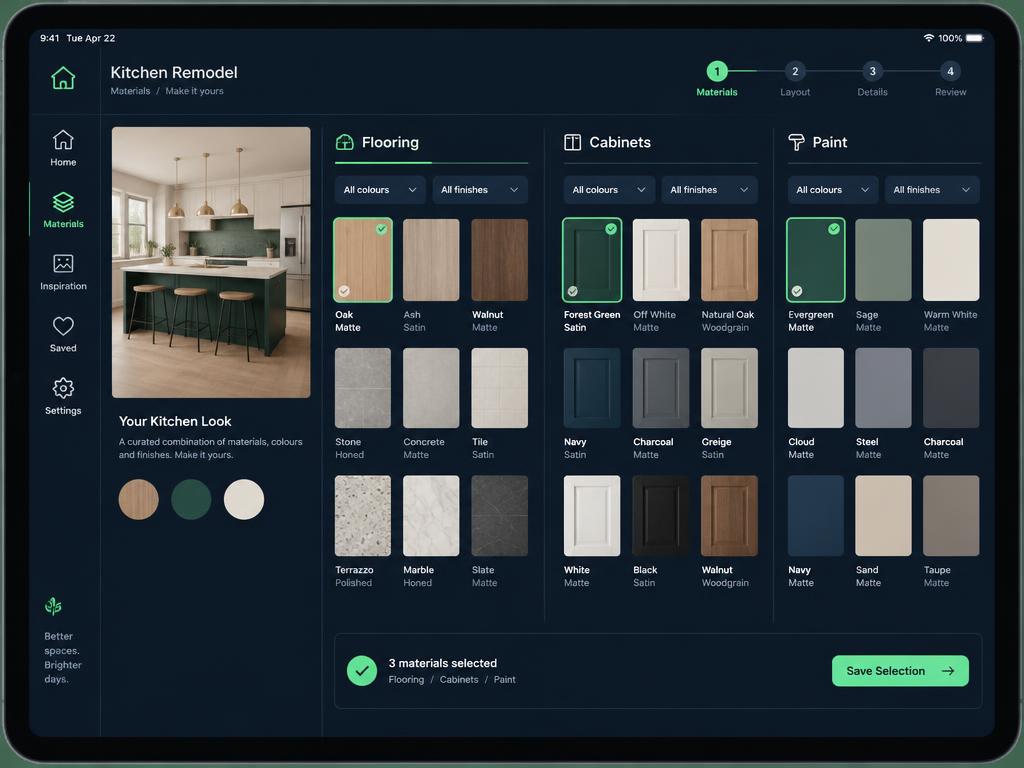This screenshot has width=1024, height=768.
Task: Click the arrow on Save Selection
Action: point(948,671)
